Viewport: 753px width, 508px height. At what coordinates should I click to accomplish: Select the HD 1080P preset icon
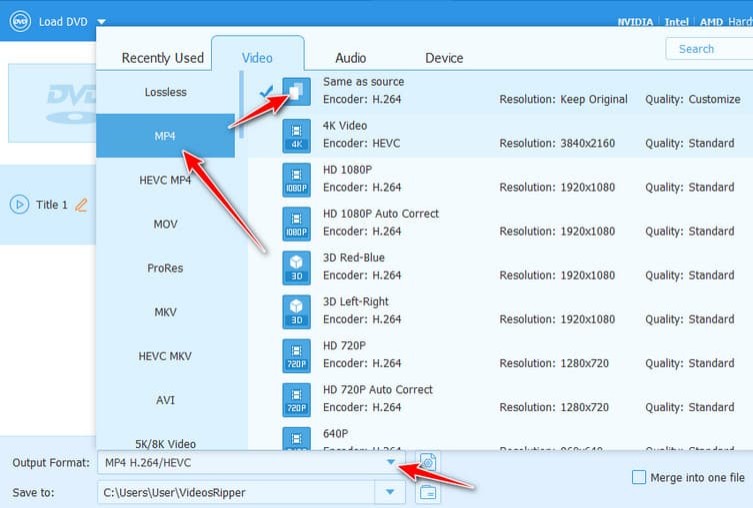(296, 180)
